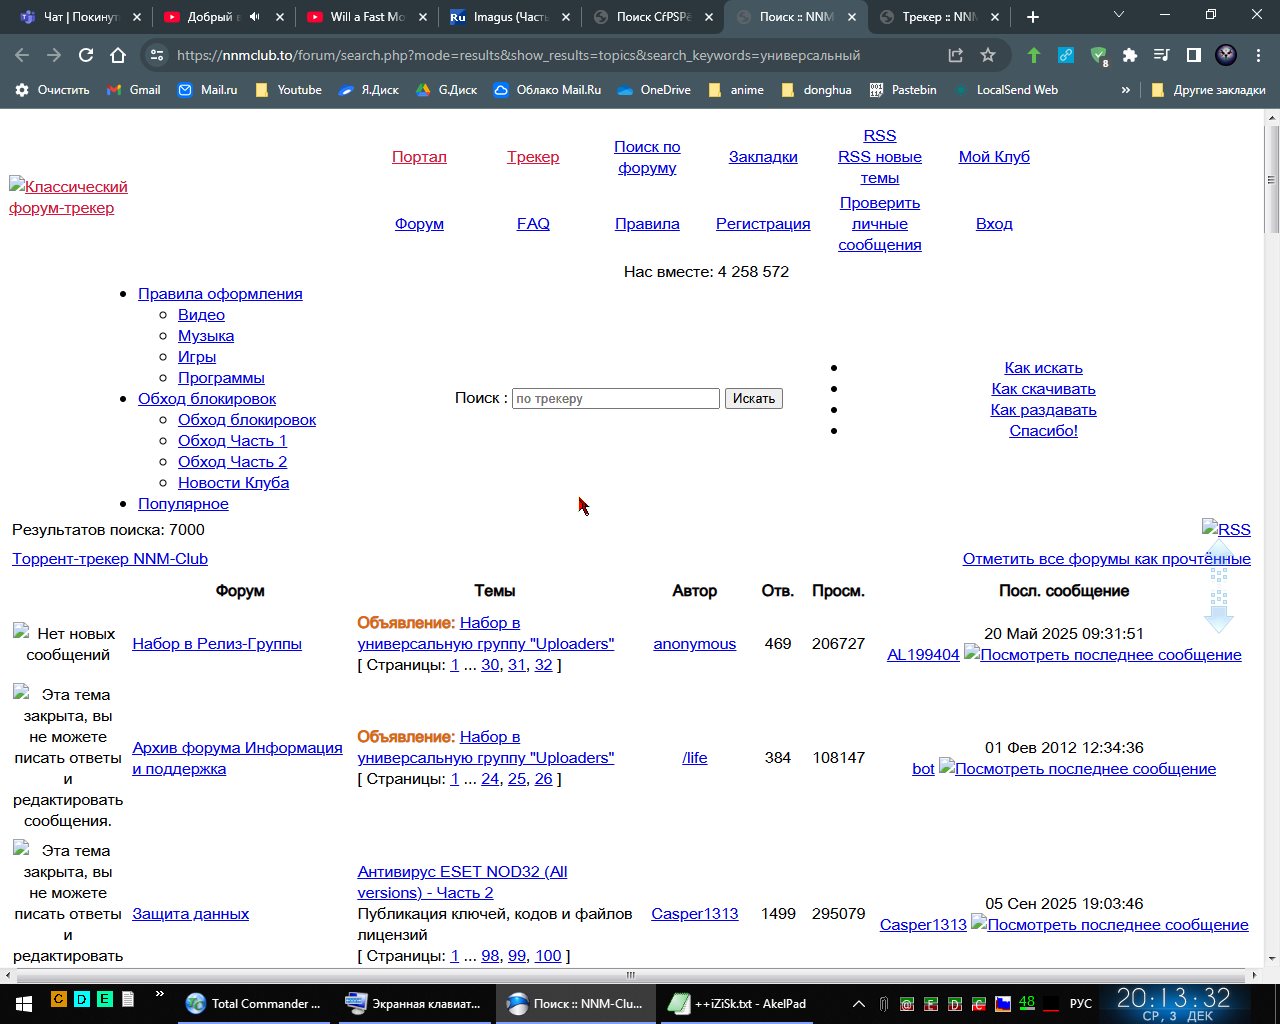
Task: Open a new browser tab
Action: (1033, 17)
